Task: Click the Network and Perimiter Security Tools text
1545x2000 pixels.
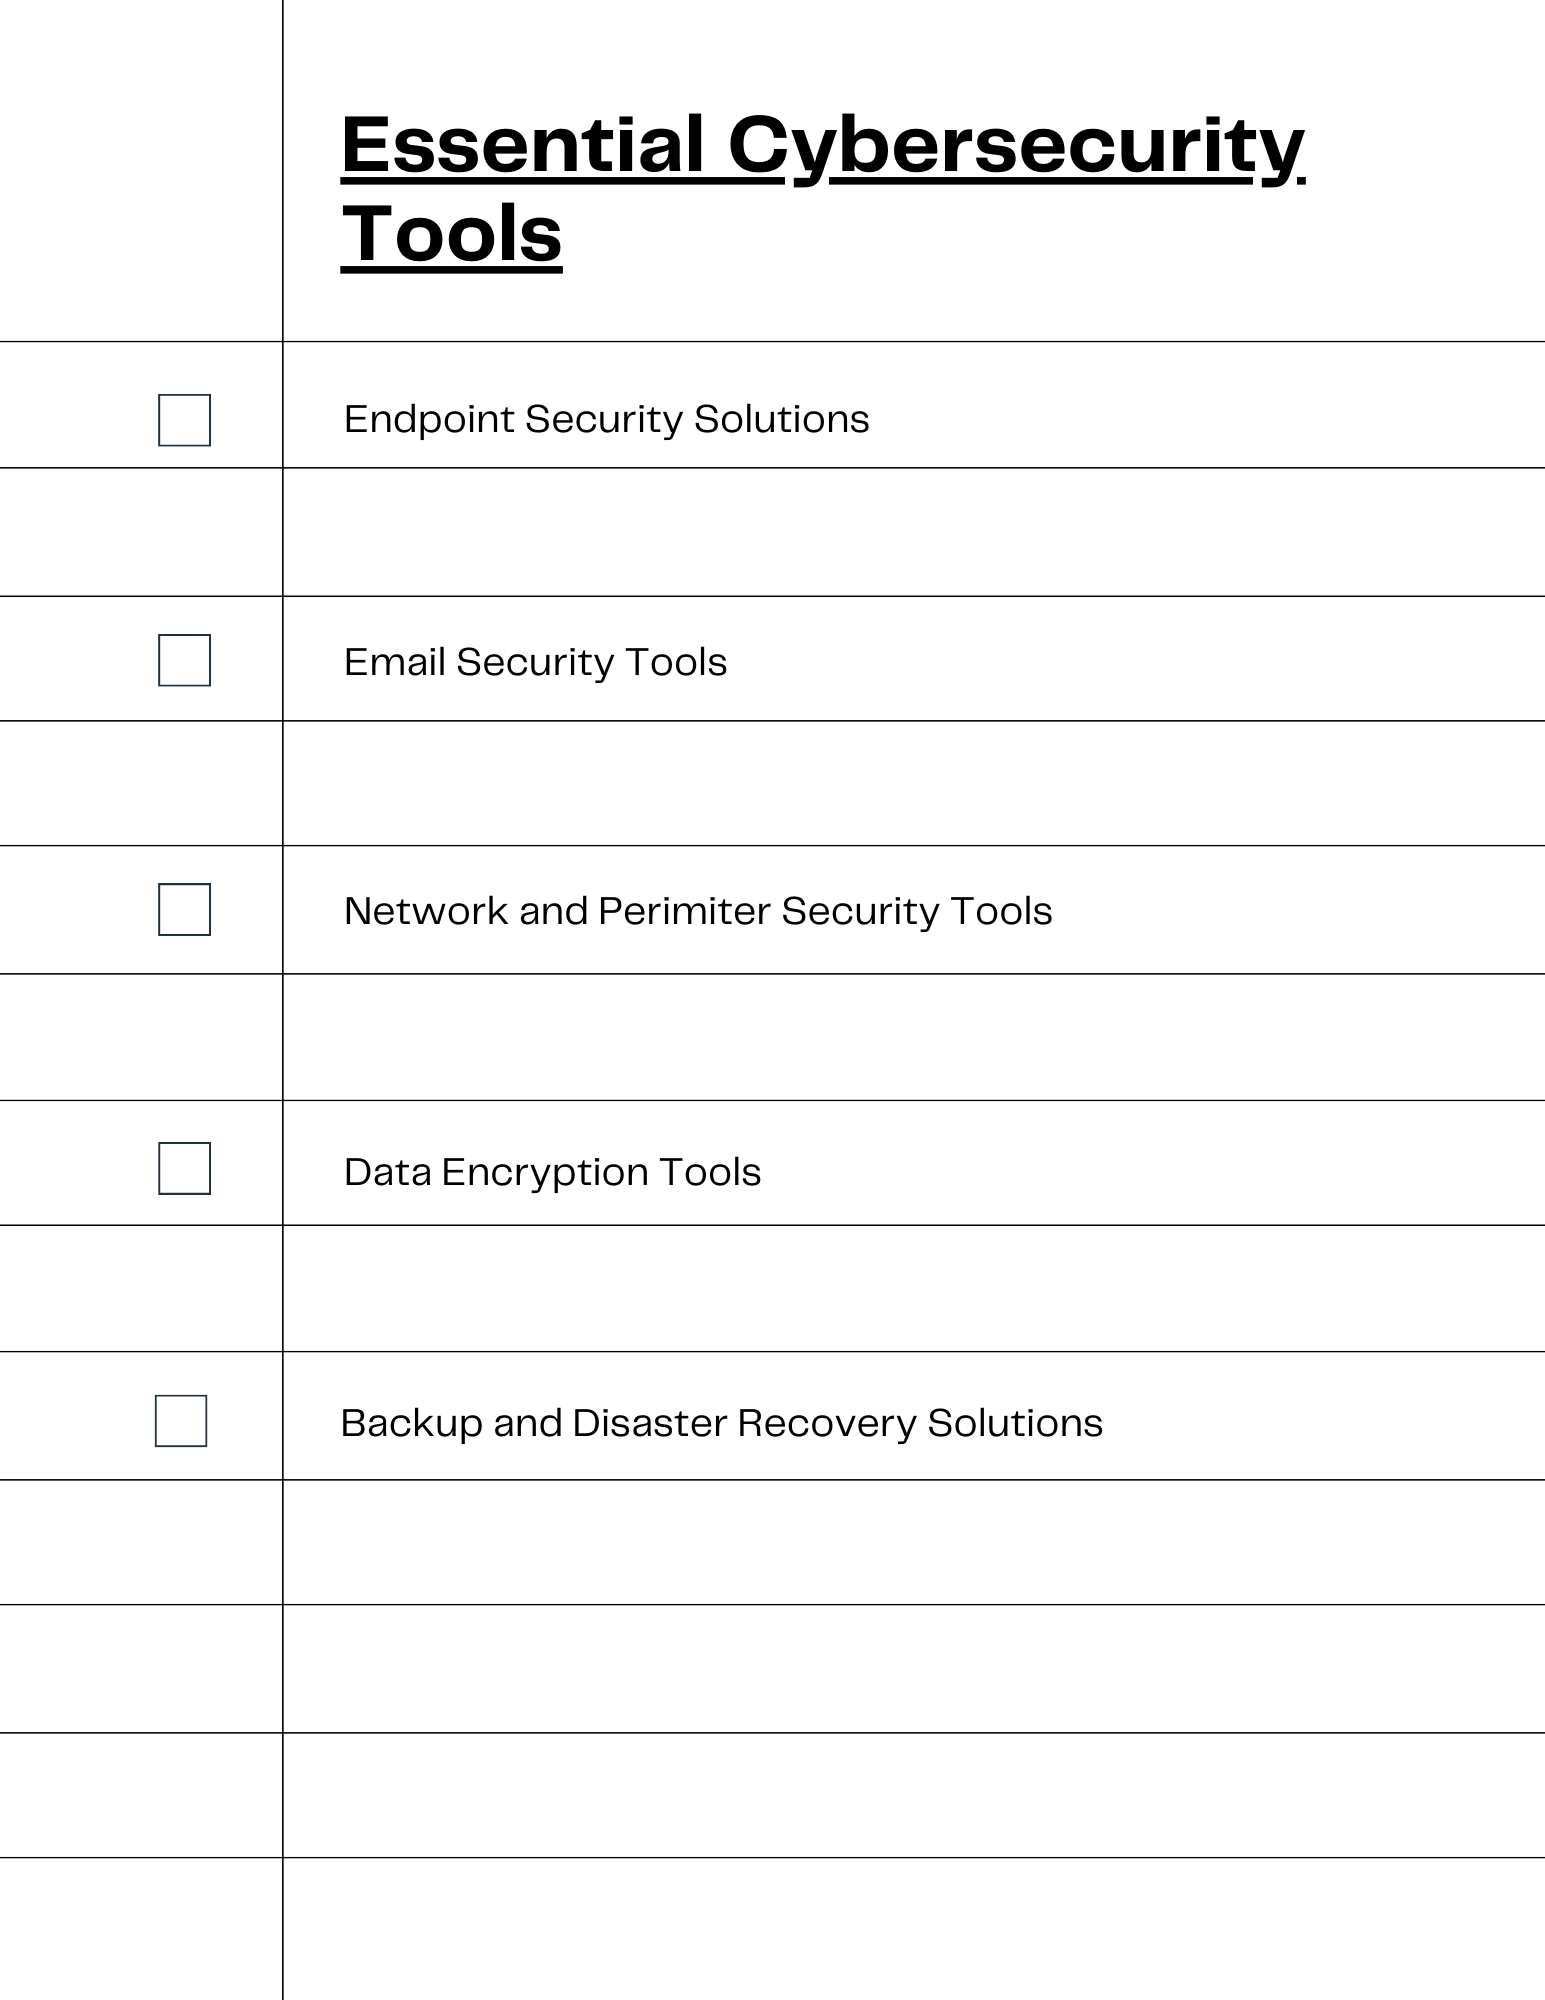Action: tap(698, 911)
